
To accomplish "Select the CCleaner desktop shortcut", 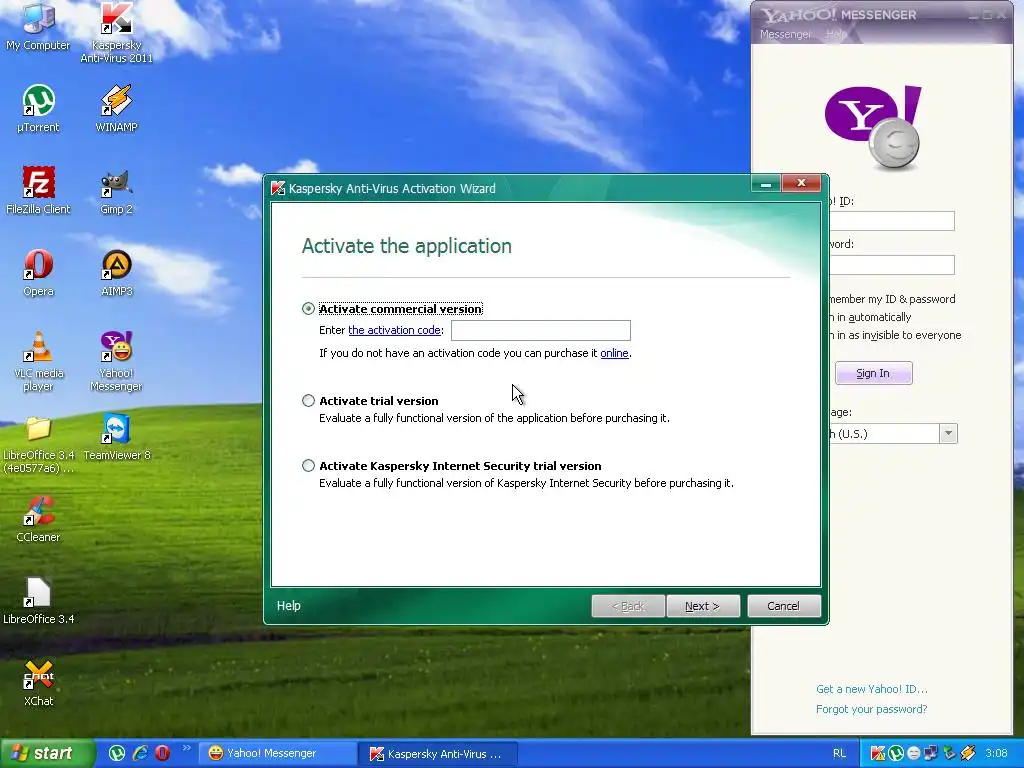I will pyautogui.click(x=38, y=519).
